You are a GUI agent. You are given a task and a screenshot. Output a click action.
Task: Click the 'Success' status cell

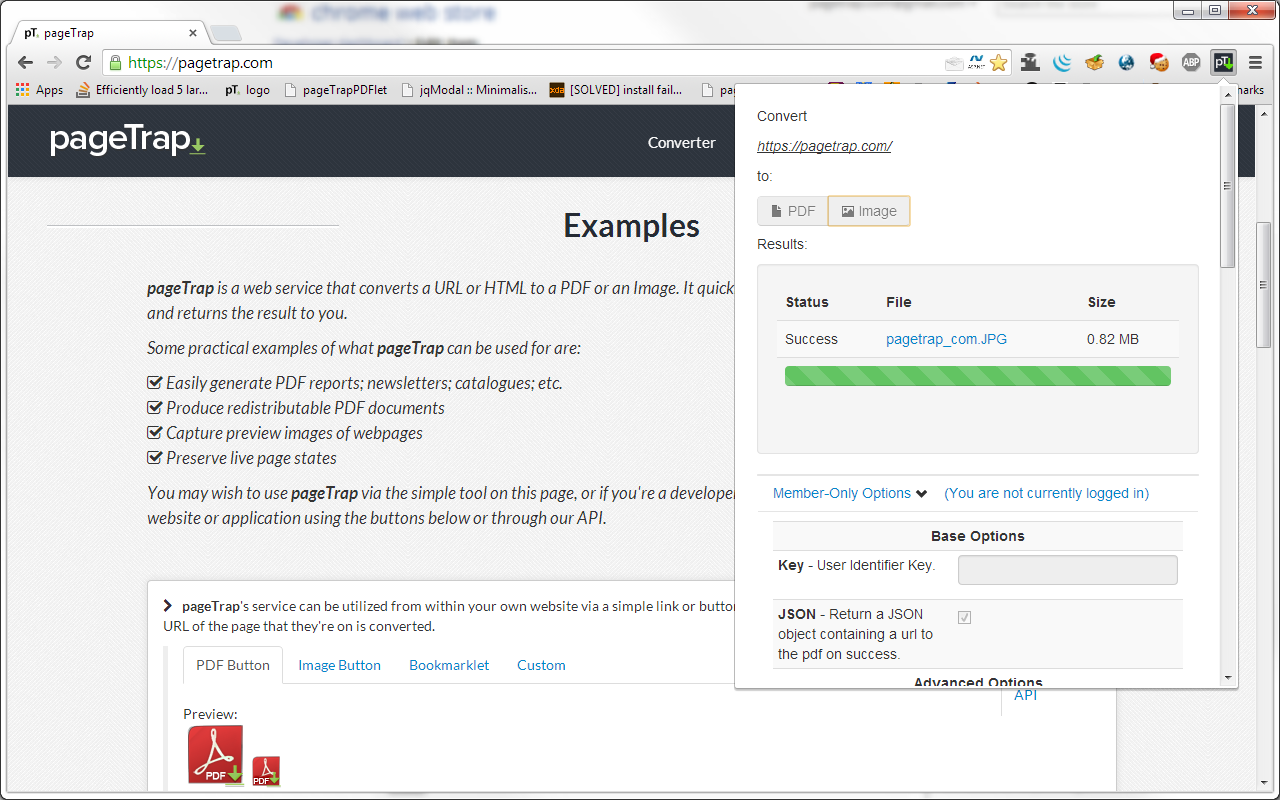point(811,339)
